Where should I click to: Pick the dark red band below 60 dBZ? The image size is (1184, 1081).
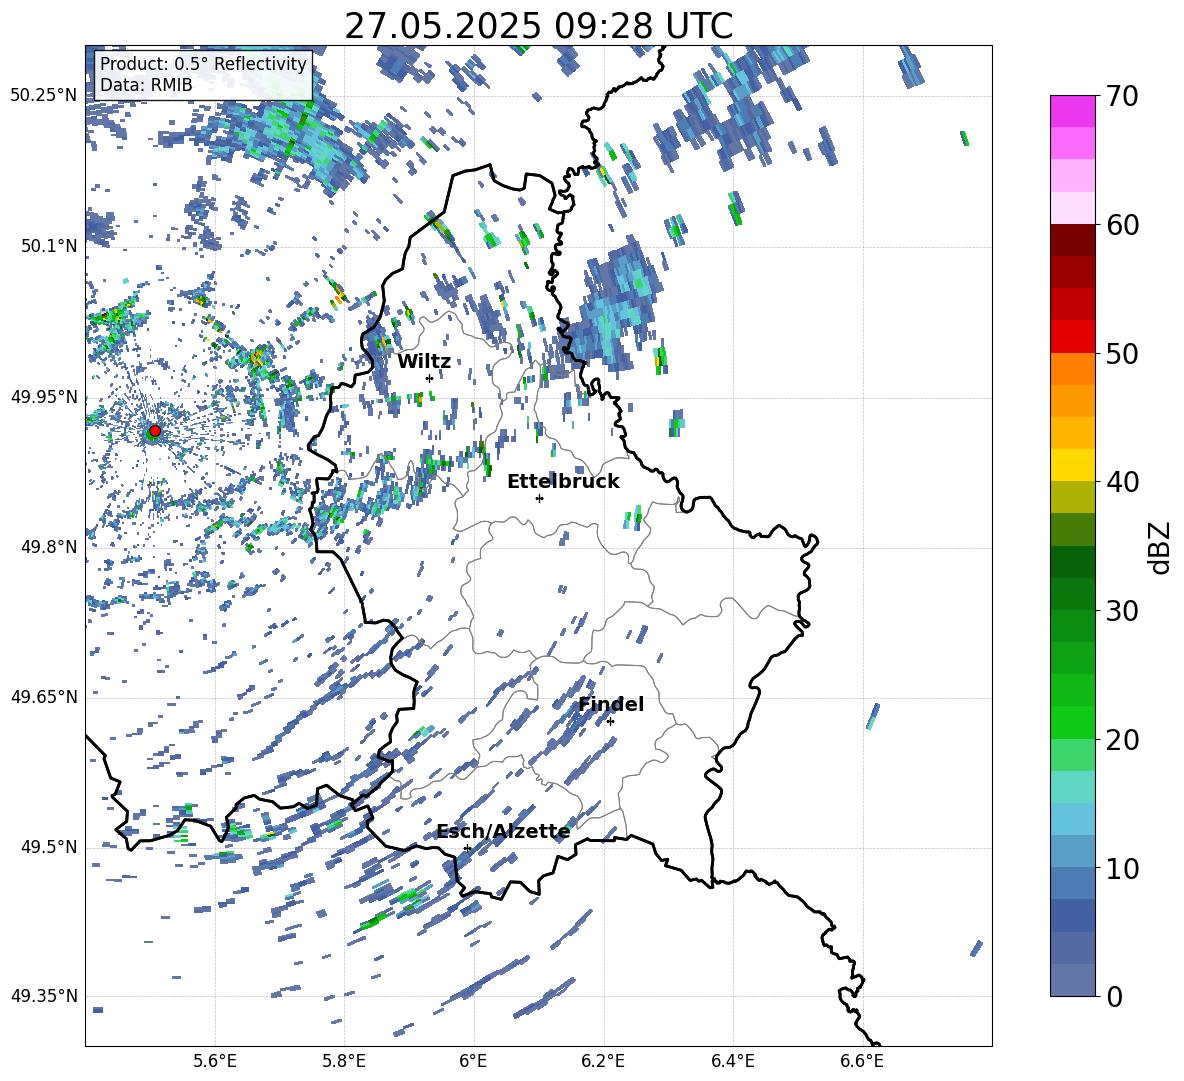[1073, 240]
